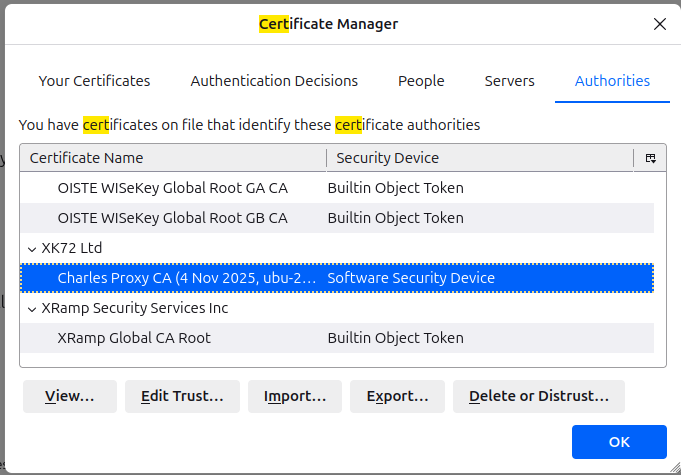The height and width of the screenshot is (475, 681).
Task: Click the Authorities tab
Action: click(x=612, y=81)
